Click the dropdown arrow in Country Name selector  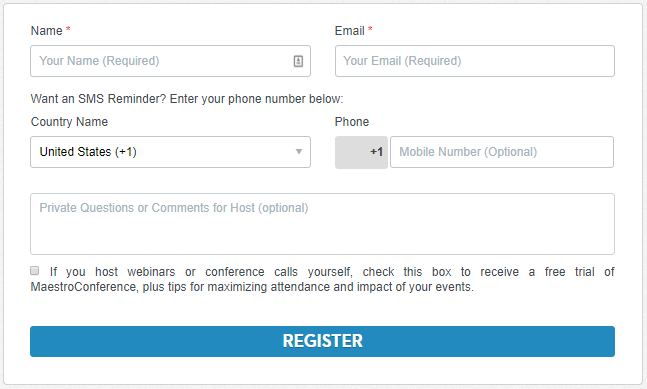(299, 152)
